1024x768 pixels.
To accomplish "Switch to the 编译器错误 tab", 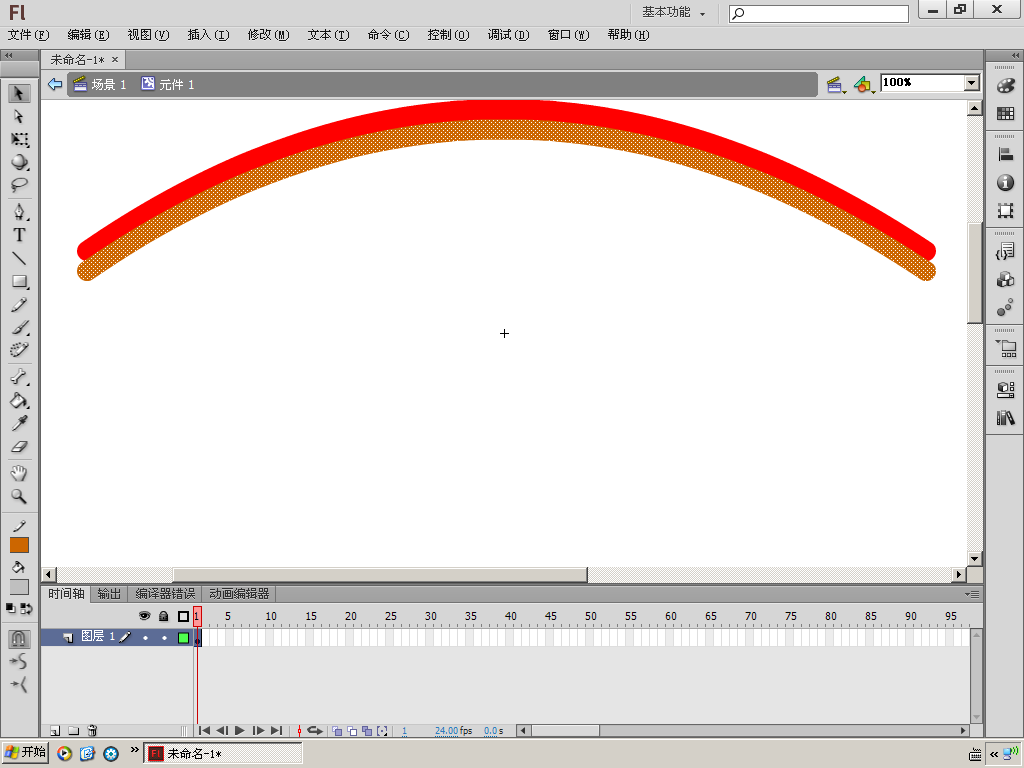I will point(165,594).
